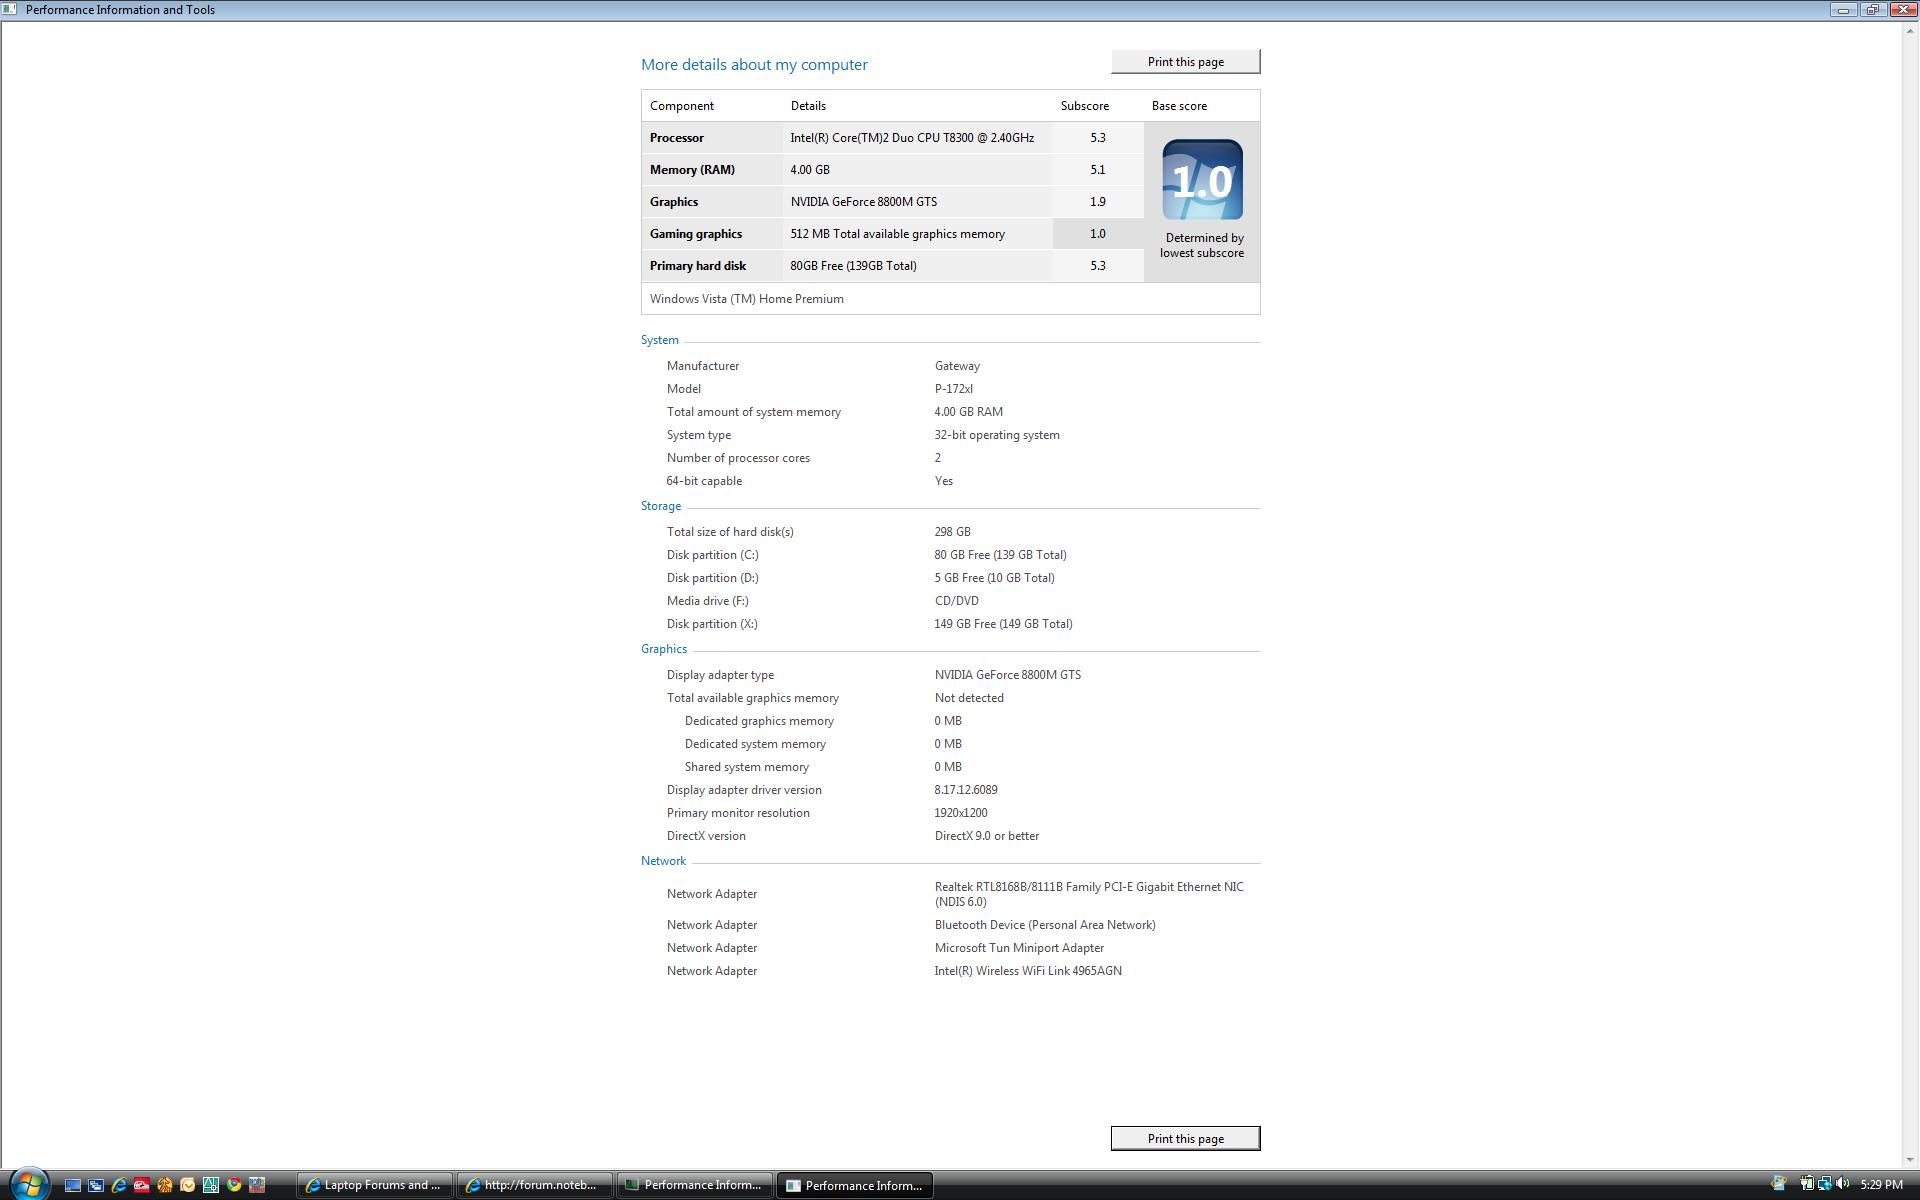This screenshot has width=1920, height=1200.
Task: Launch Google Chrome from quick launch
Action: click(x=234, y=1185)
